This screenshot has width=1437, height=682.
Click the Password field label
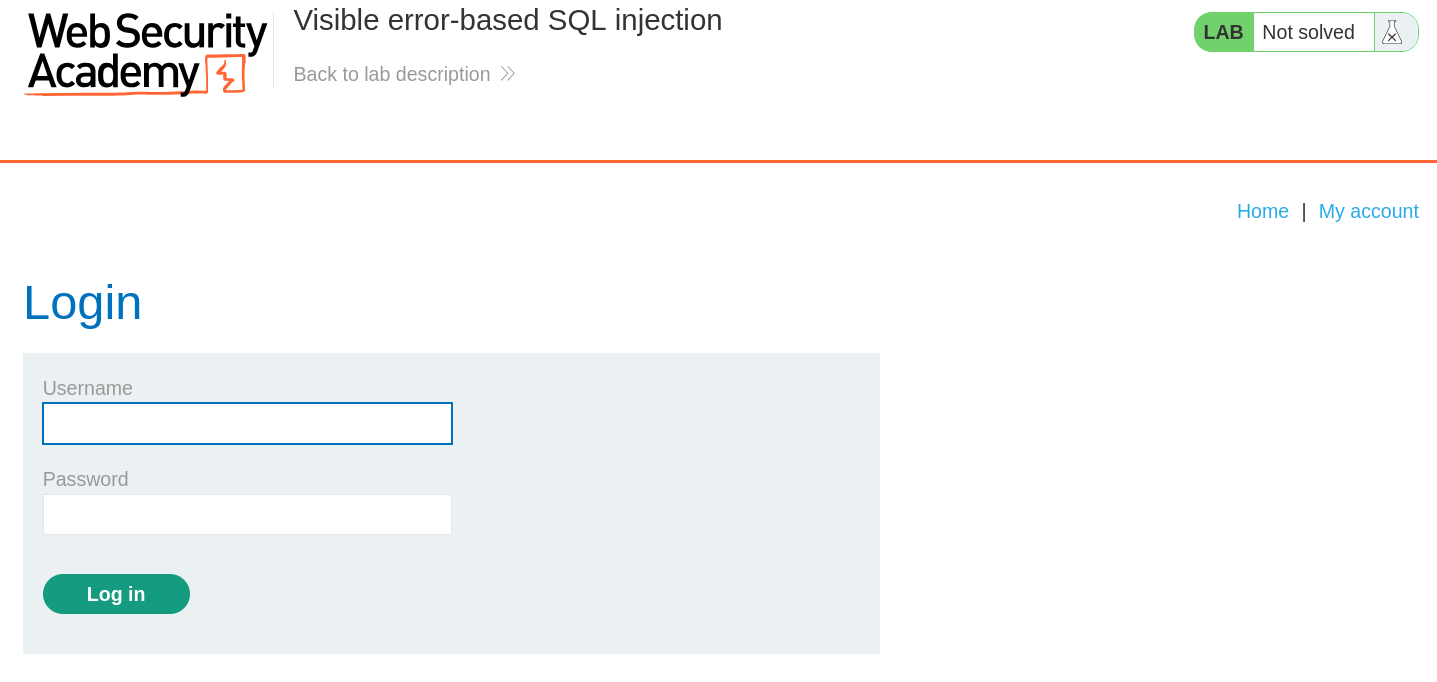coord(86,479)
